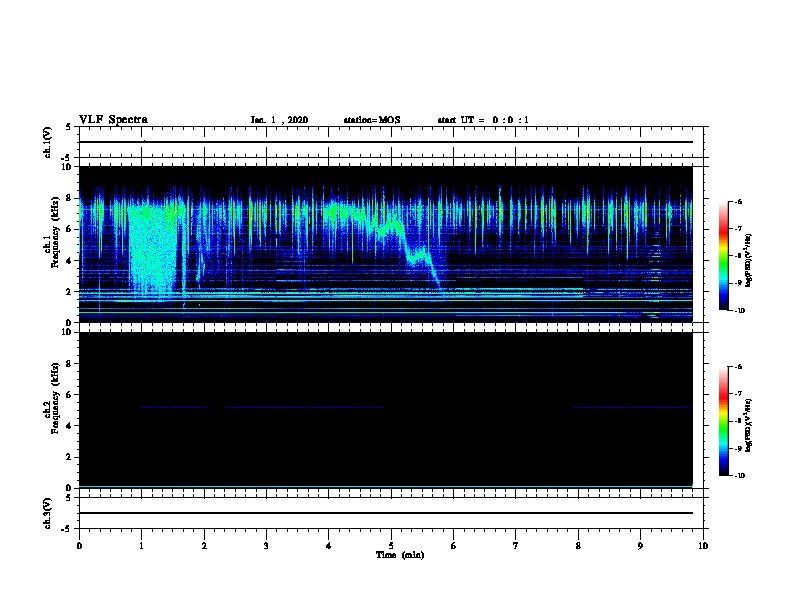
Task: Click the "5" upper tick of ch.1(V) panel
Action: tap(69, 127)
